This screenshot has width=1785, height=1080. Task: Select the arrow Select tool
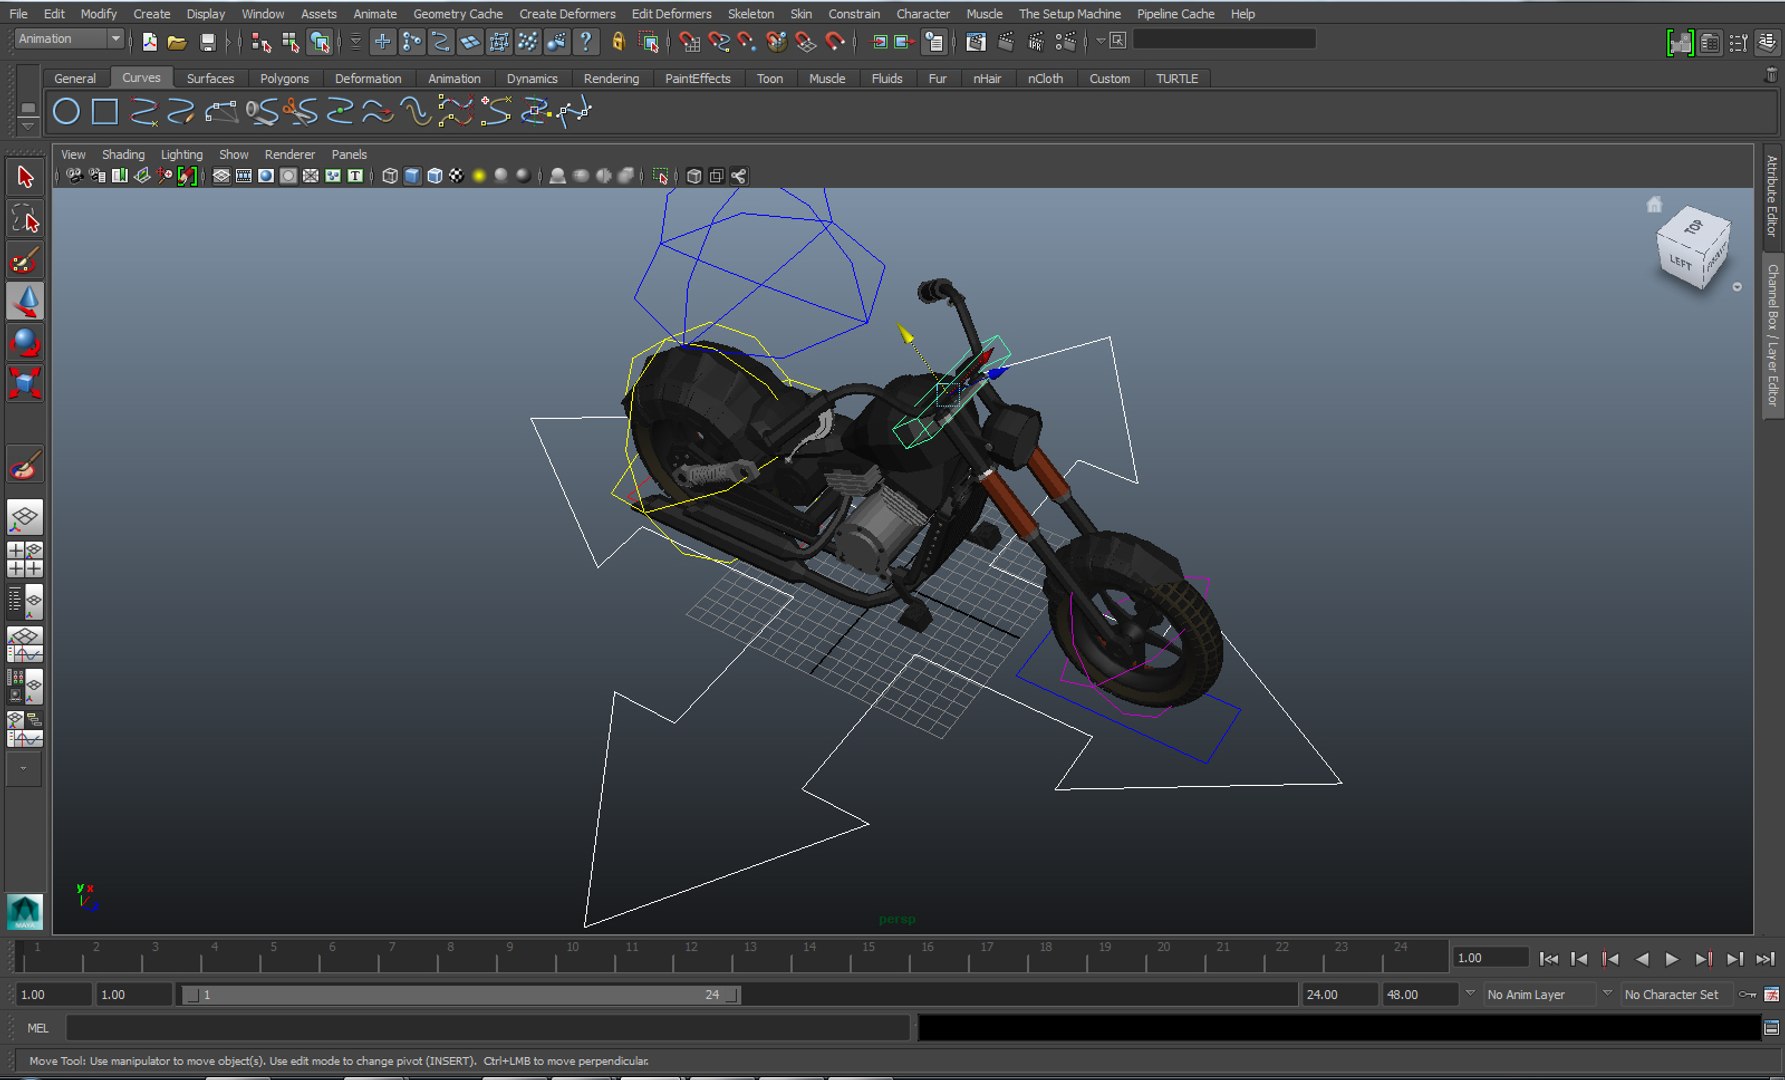[x=25, y=178]
